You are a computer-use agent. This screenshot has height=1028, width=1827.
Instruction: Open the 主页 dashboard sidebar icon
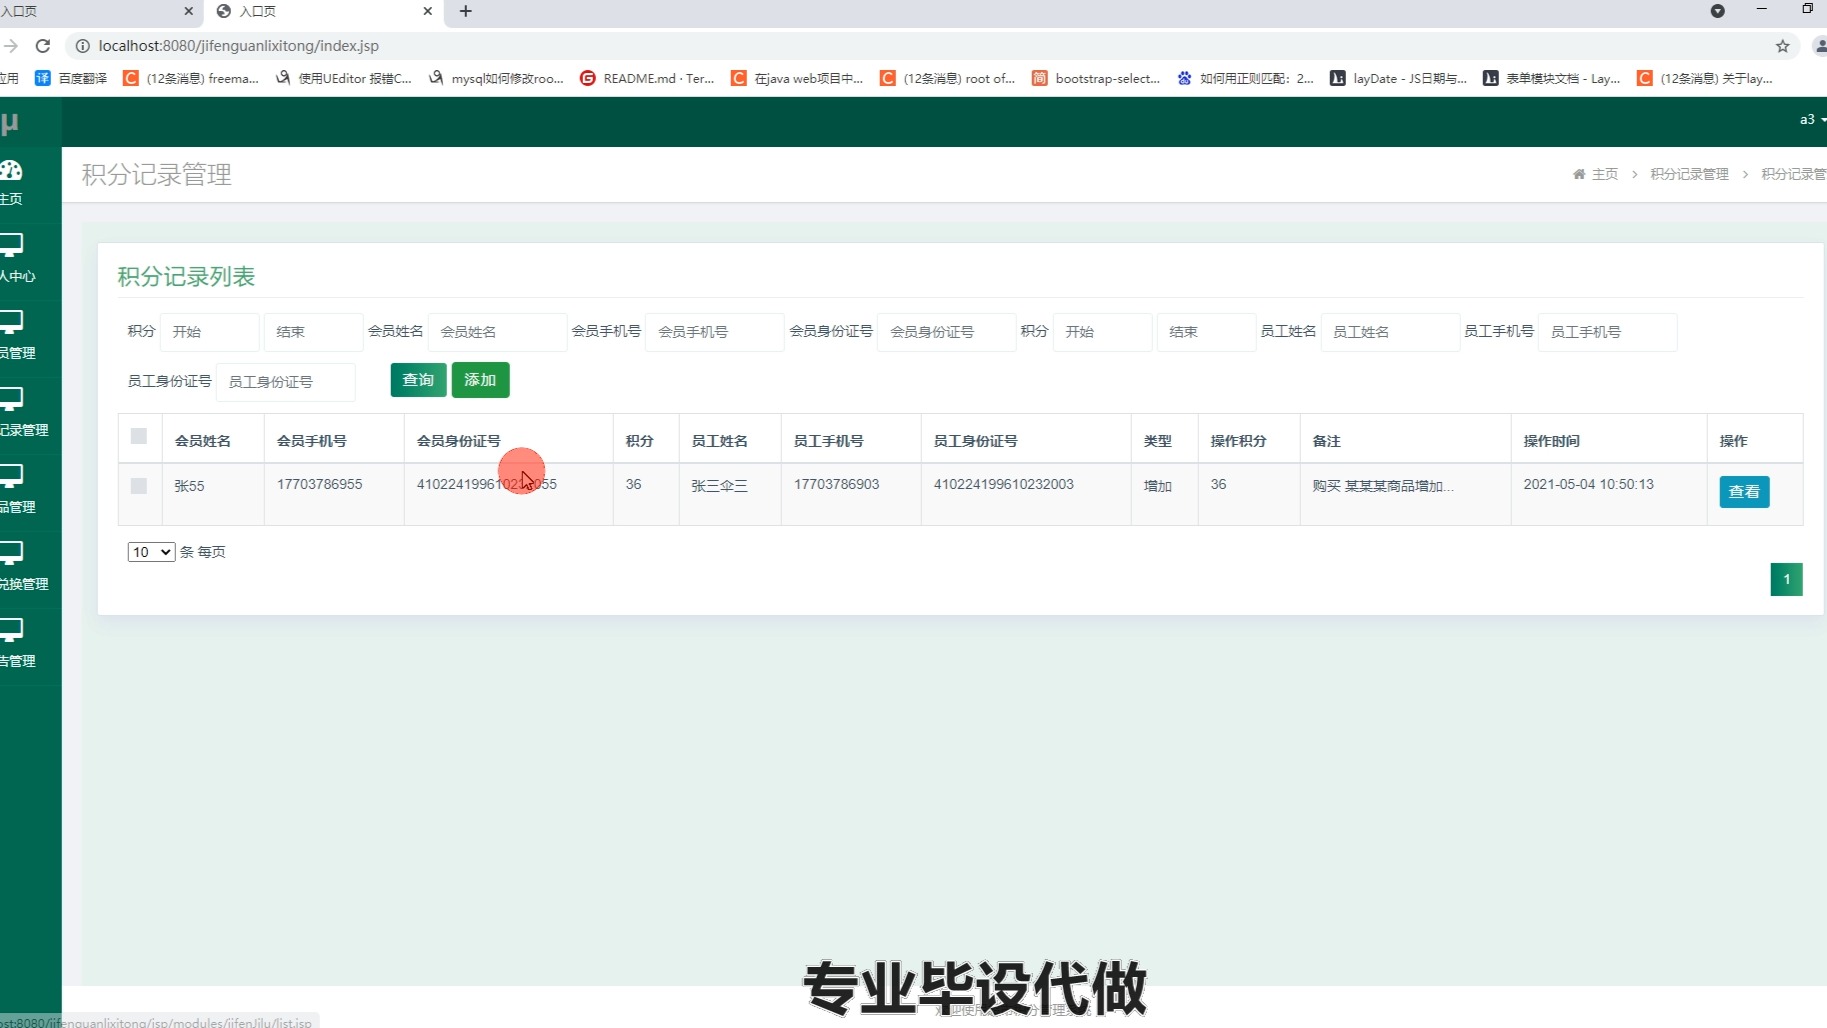click(11, 171)
